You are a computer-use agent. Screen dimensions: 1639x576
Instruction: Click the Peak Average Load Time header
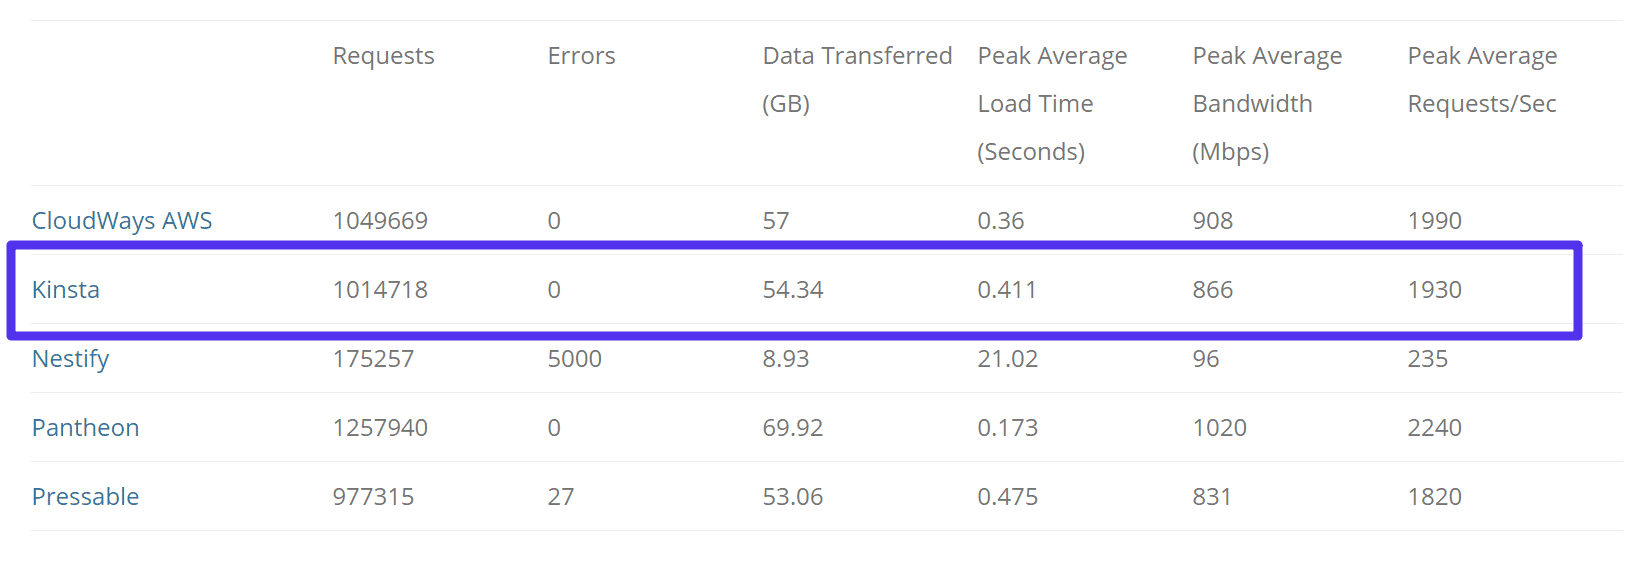pos(1052,104)
